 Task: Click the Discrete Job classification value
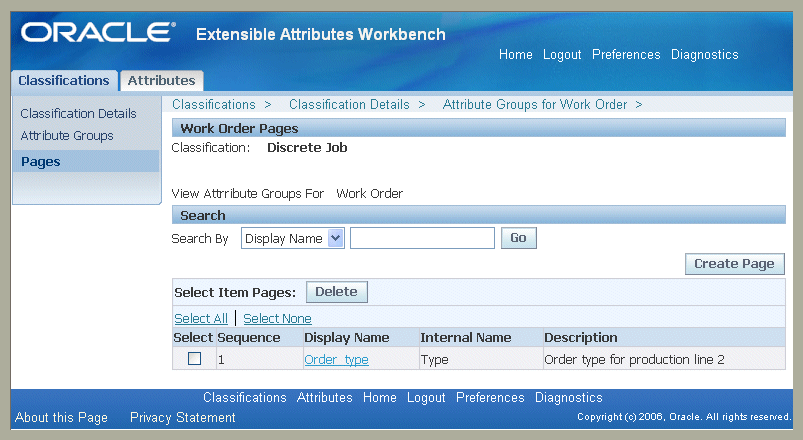click(307, 148)
